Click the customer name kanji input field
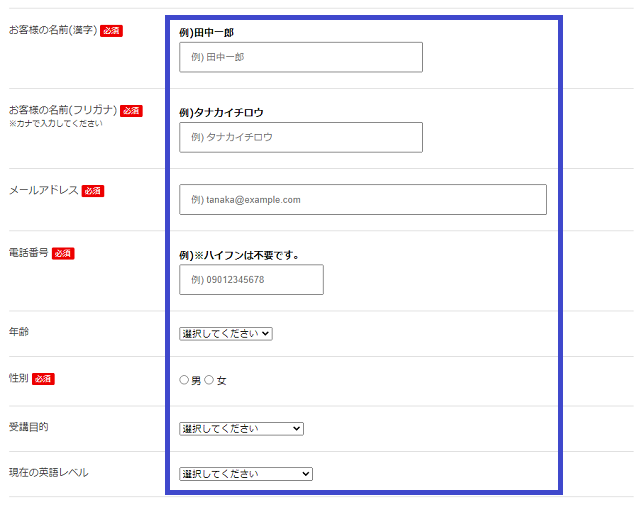The width and height of the screenshot is (640, 517). [x=300, y=57]
